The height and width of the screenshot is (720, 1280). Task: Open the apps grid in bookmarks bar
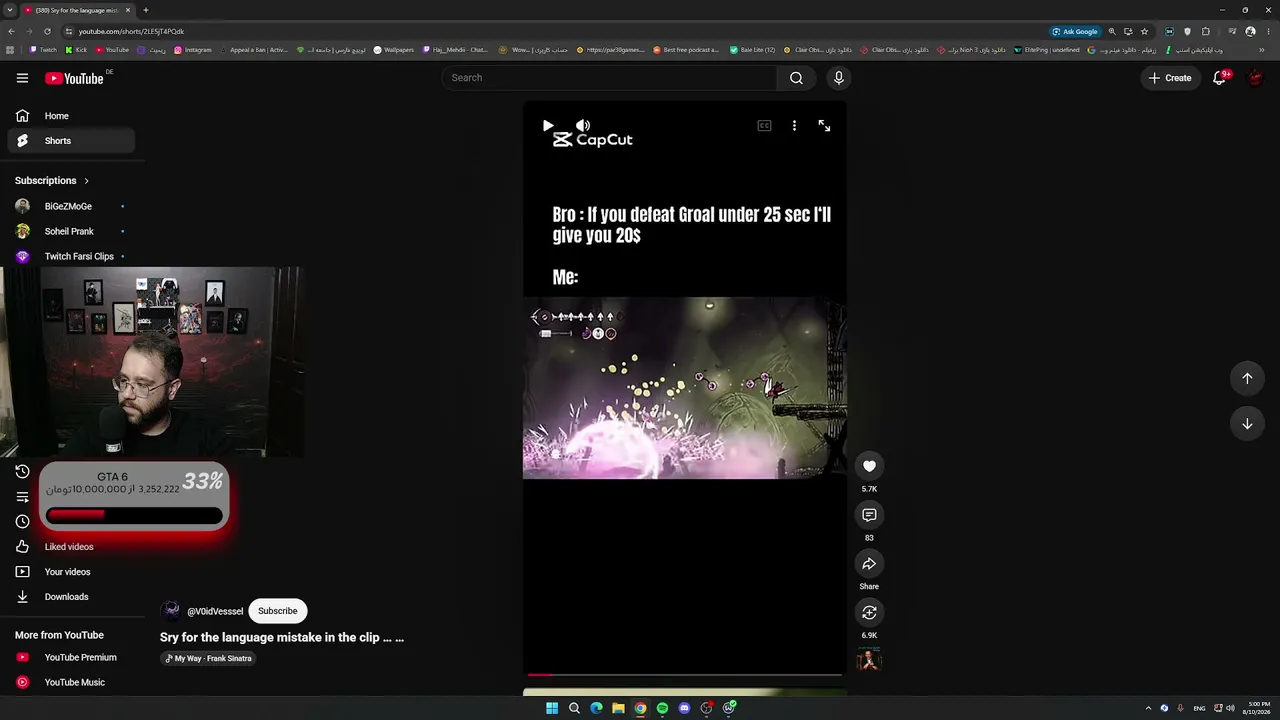[x=10, y=50]
